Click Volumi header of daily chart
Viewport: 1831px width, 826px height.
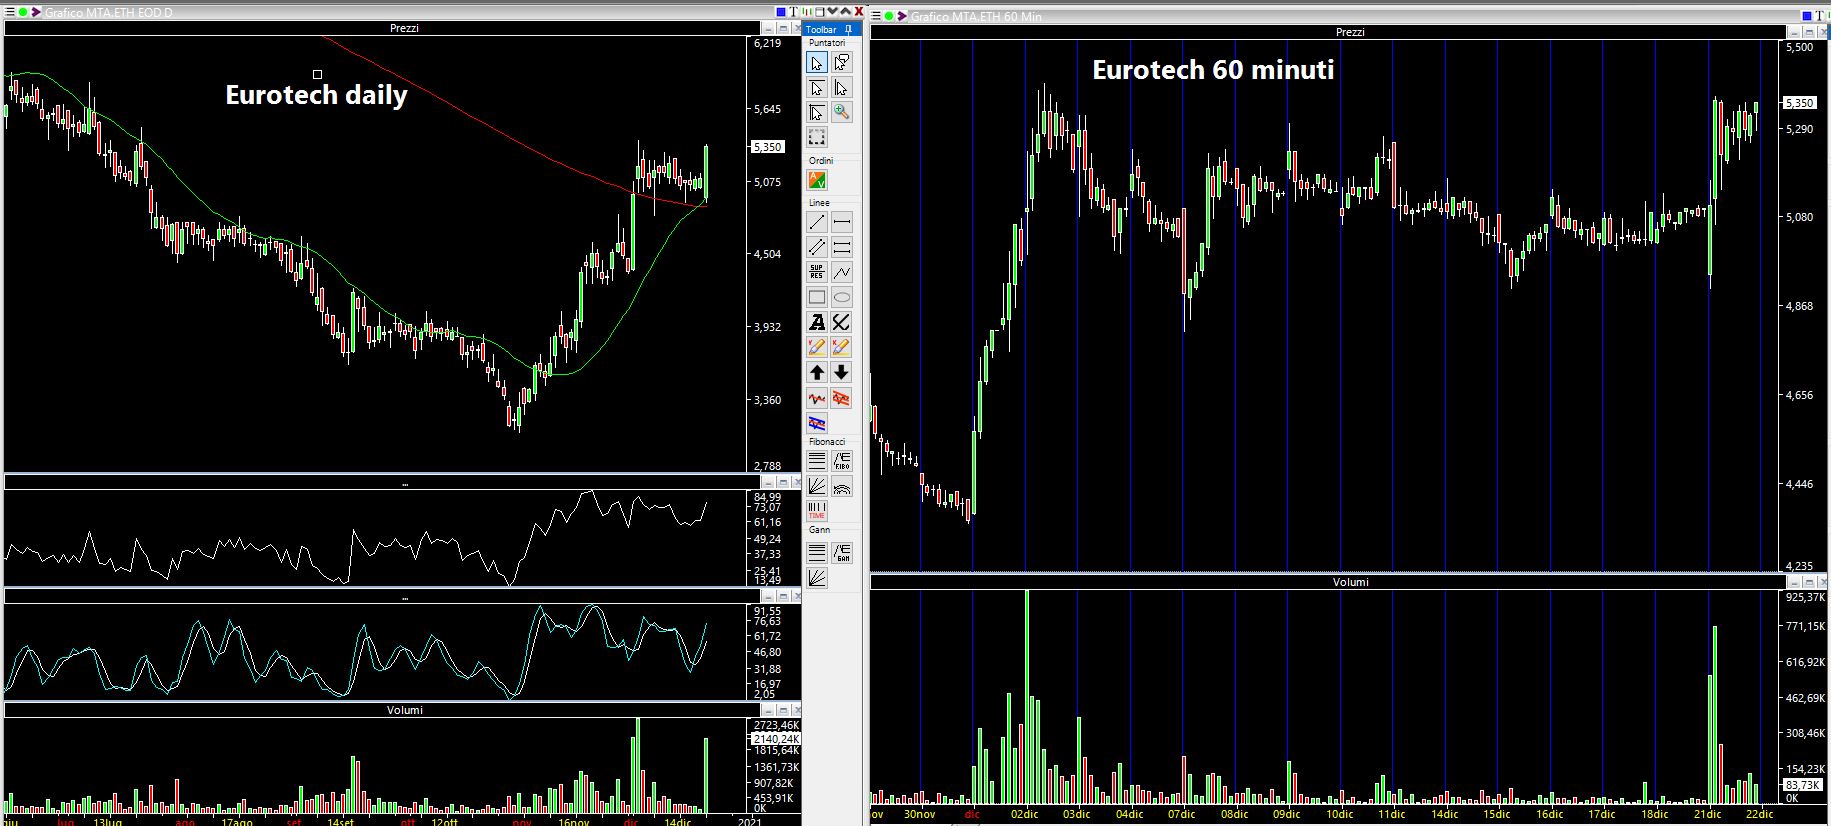pos(404,710)
